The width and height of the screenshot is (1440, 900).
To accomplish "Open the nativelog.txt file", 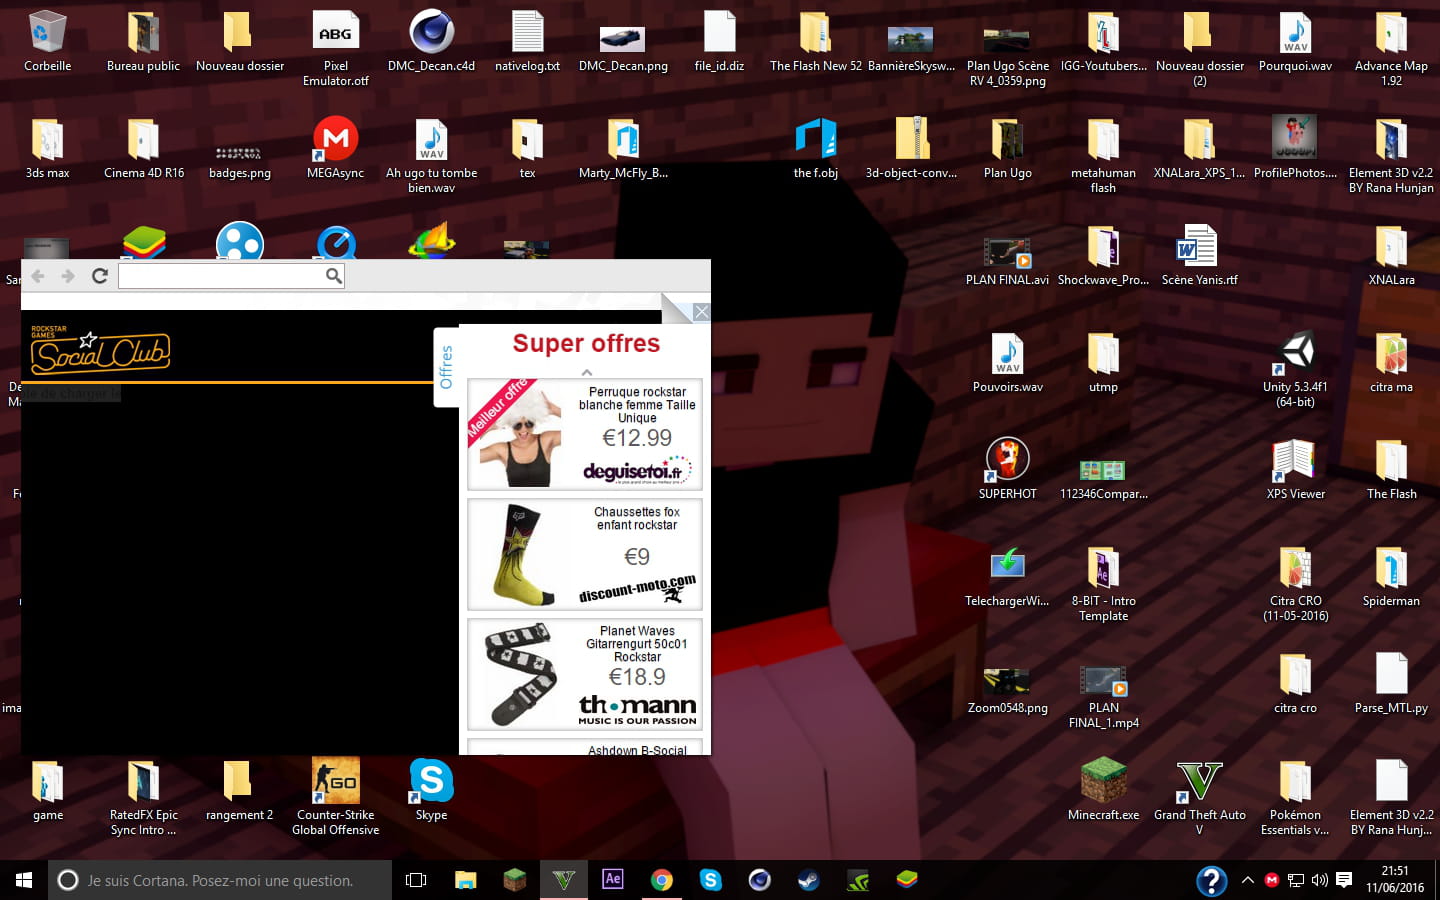I will [527, 40].
